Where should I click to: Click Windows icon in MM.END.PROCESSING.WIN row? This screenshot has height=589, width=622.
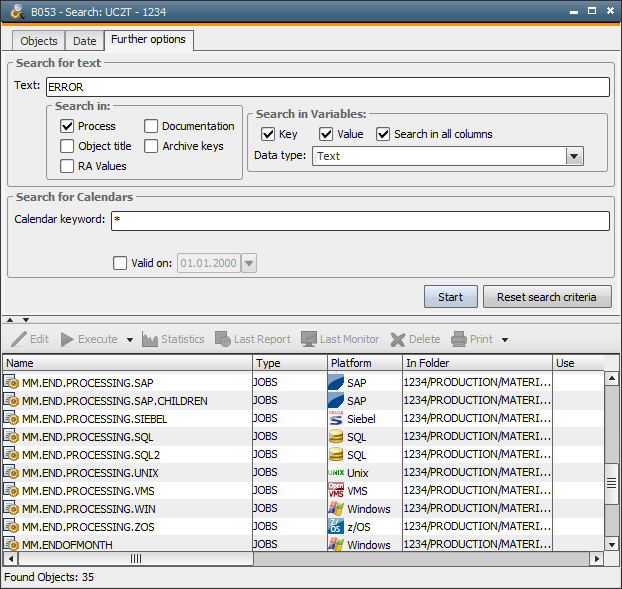point(336,508)
